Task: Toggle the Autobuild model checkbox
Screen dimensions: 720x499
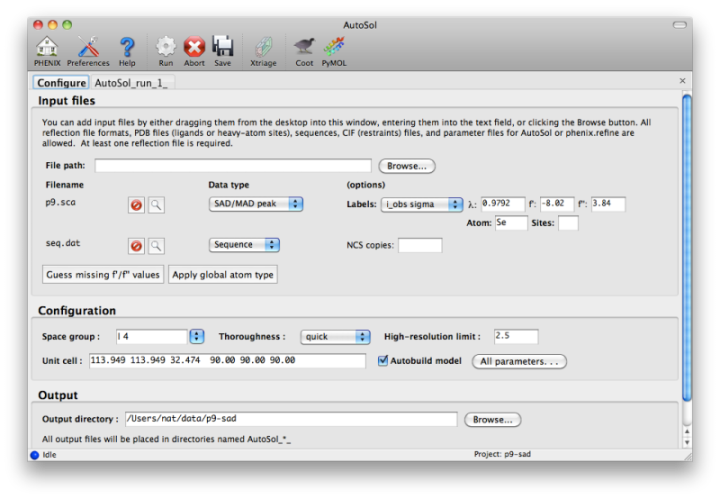Action: (383, 361)
